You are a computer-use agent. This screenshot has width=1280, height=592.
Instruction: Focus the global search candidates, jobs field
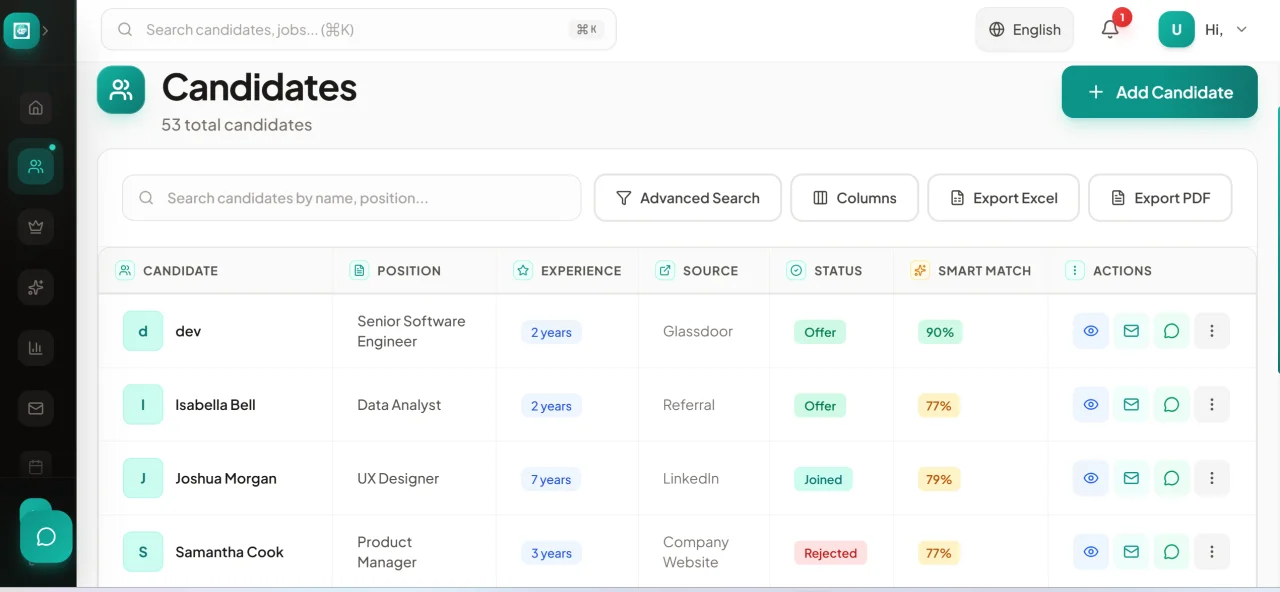point(359,29)
